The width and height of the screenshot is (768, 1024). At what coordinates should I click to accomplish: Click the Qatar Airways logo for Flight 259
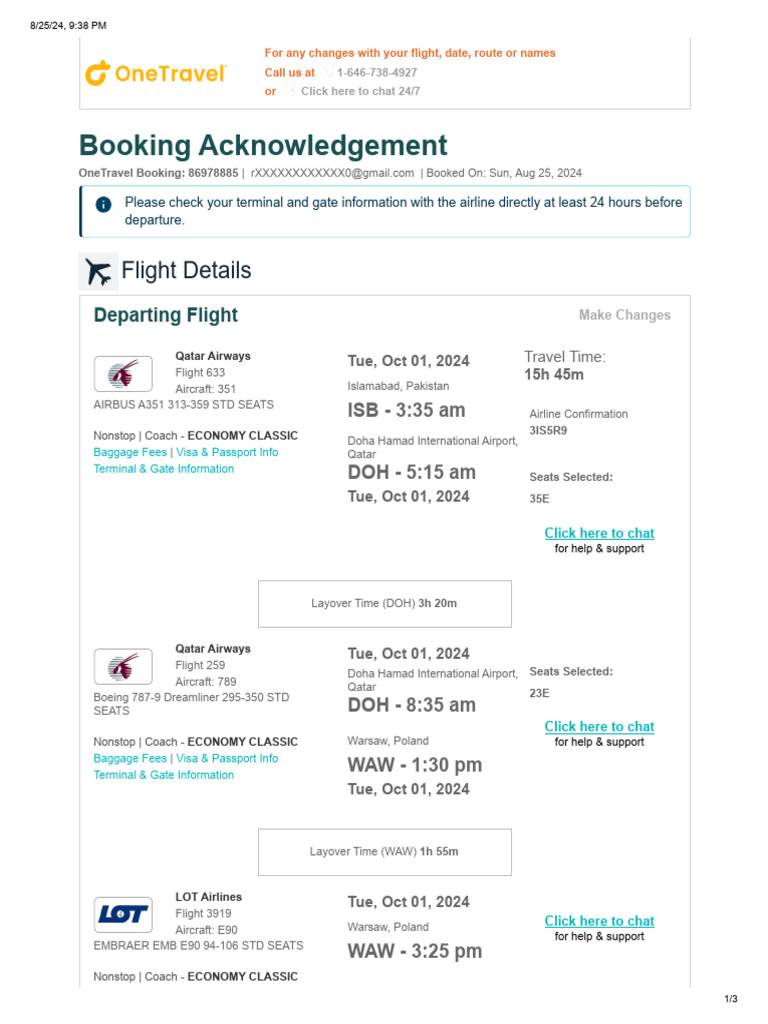(123, 667)
